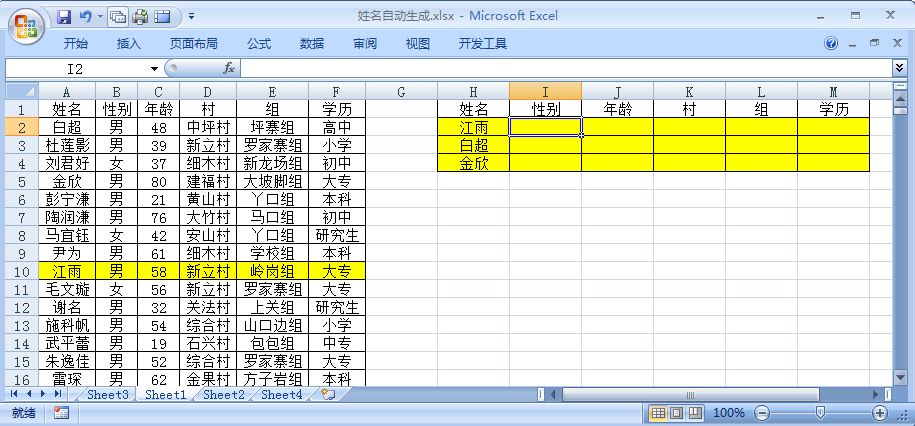Click the Name Box showing I2
915x426 pixels.
click(x=76, y=69)
